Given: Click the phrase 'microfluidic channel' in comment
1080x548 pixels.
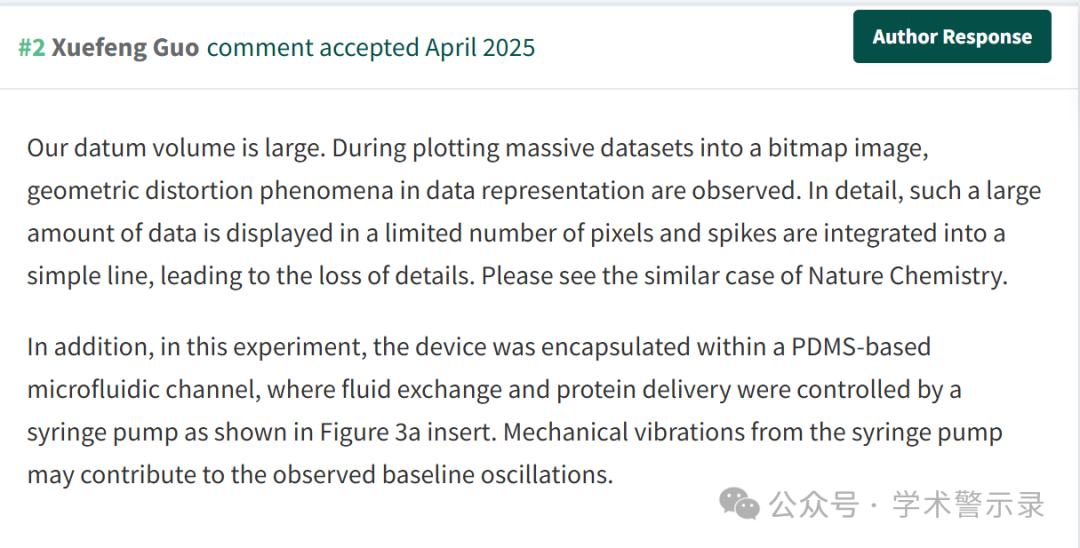Looking at the screenshot, I should (143, 390).
